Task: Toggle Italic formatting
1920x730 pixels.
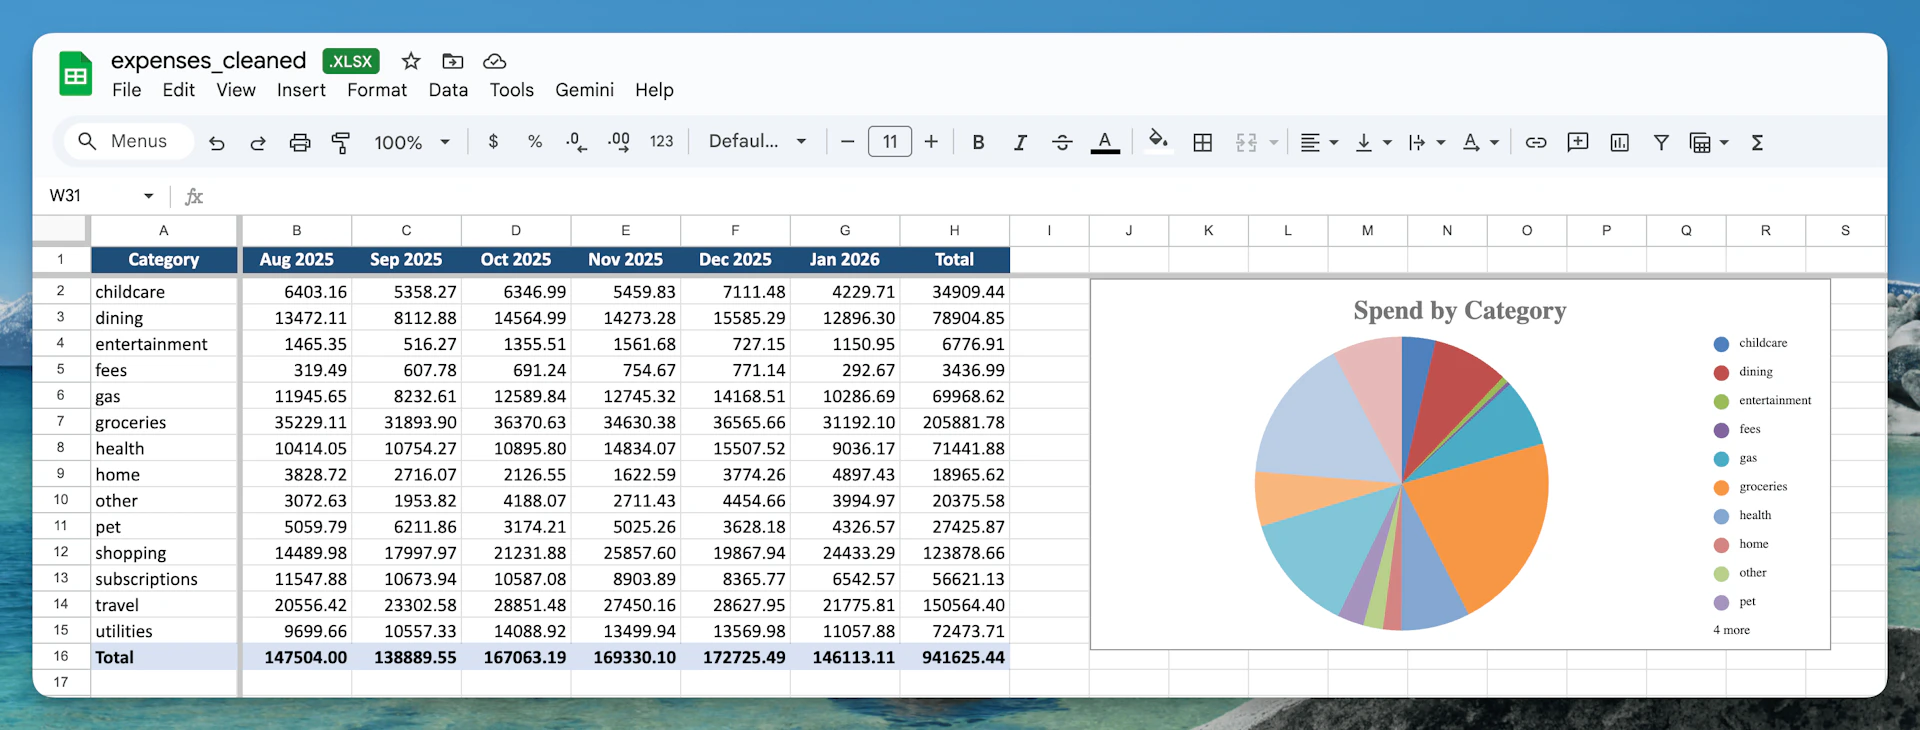Action: (x=1020, y=142)
